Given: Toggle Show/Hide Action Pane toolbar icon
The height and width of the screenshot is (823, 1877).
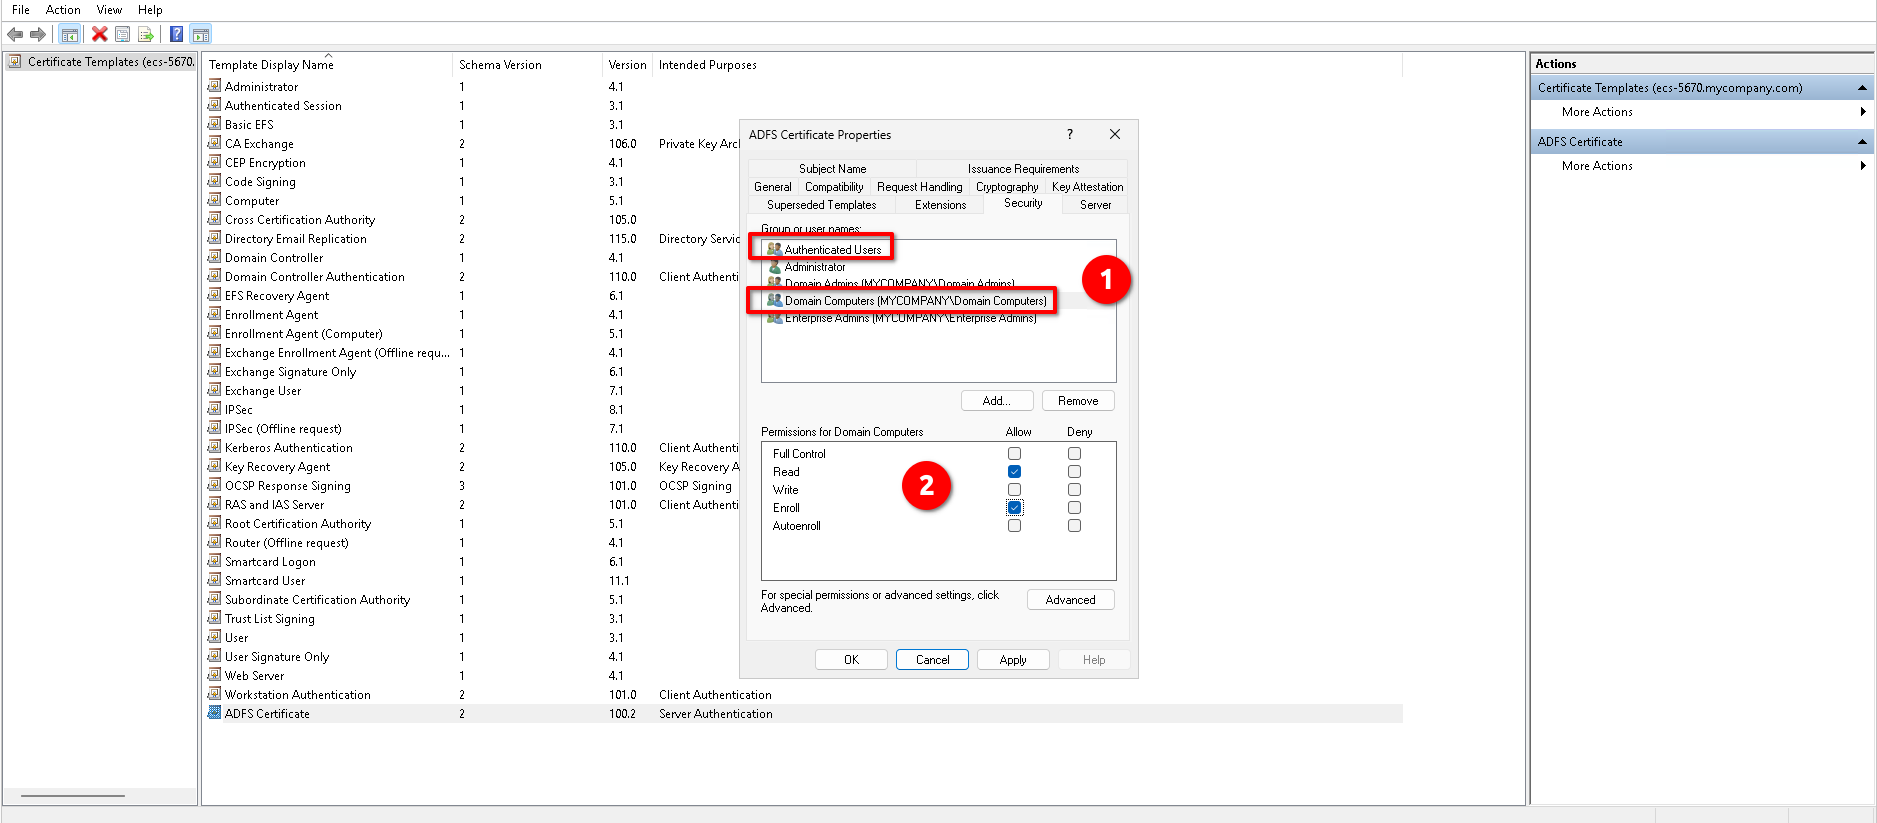Looking at the screenshot, I should click(200, 34).
